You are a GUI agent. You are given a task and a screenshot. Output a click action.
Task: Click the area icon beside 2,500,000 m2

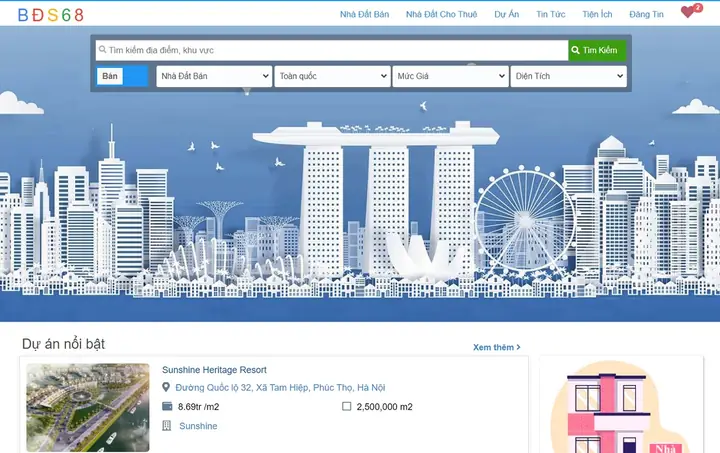[x=347, y=406]
